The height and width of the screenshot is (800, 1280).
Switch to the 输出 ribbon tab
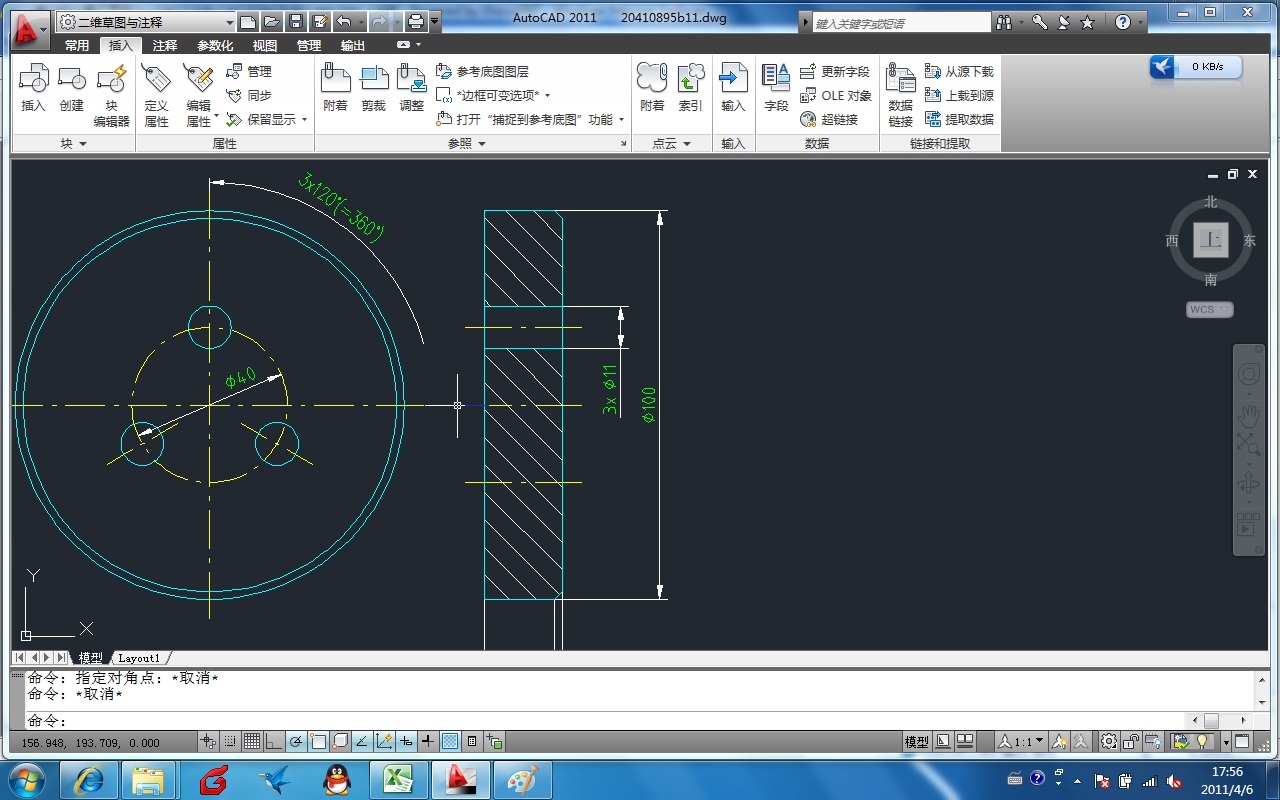coord(353,45)
